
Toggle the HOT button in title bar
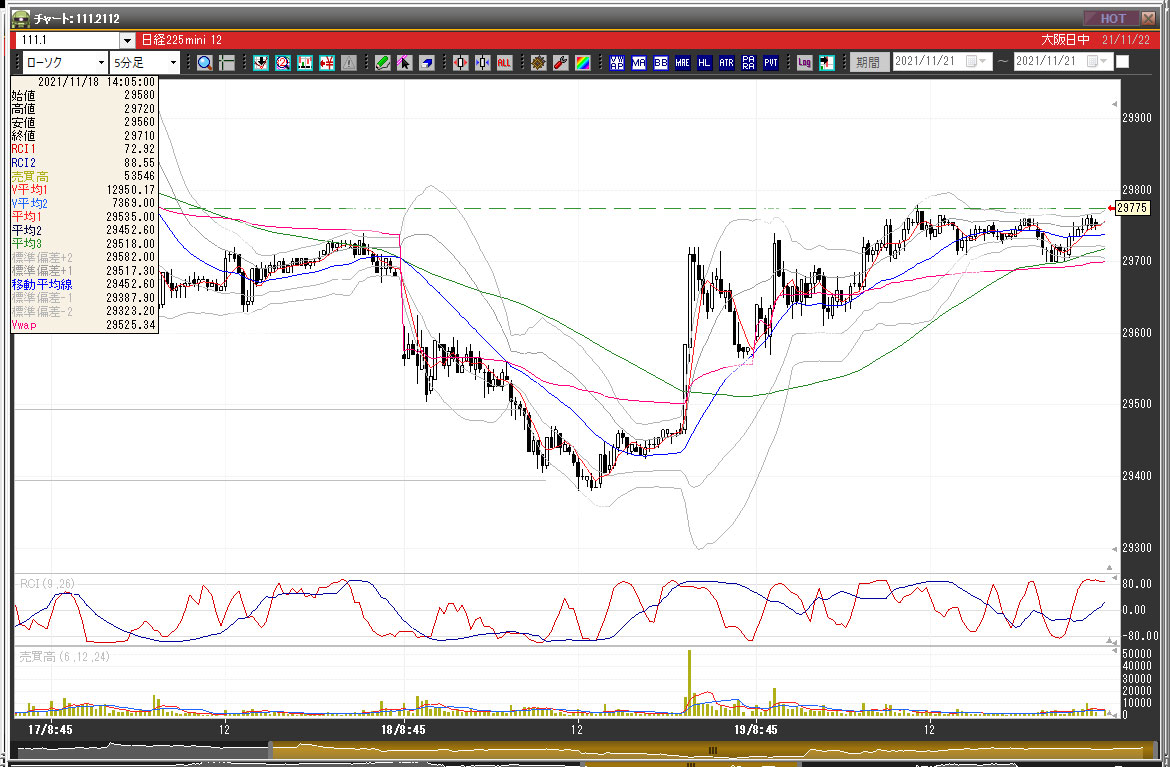click(1112, 18)
